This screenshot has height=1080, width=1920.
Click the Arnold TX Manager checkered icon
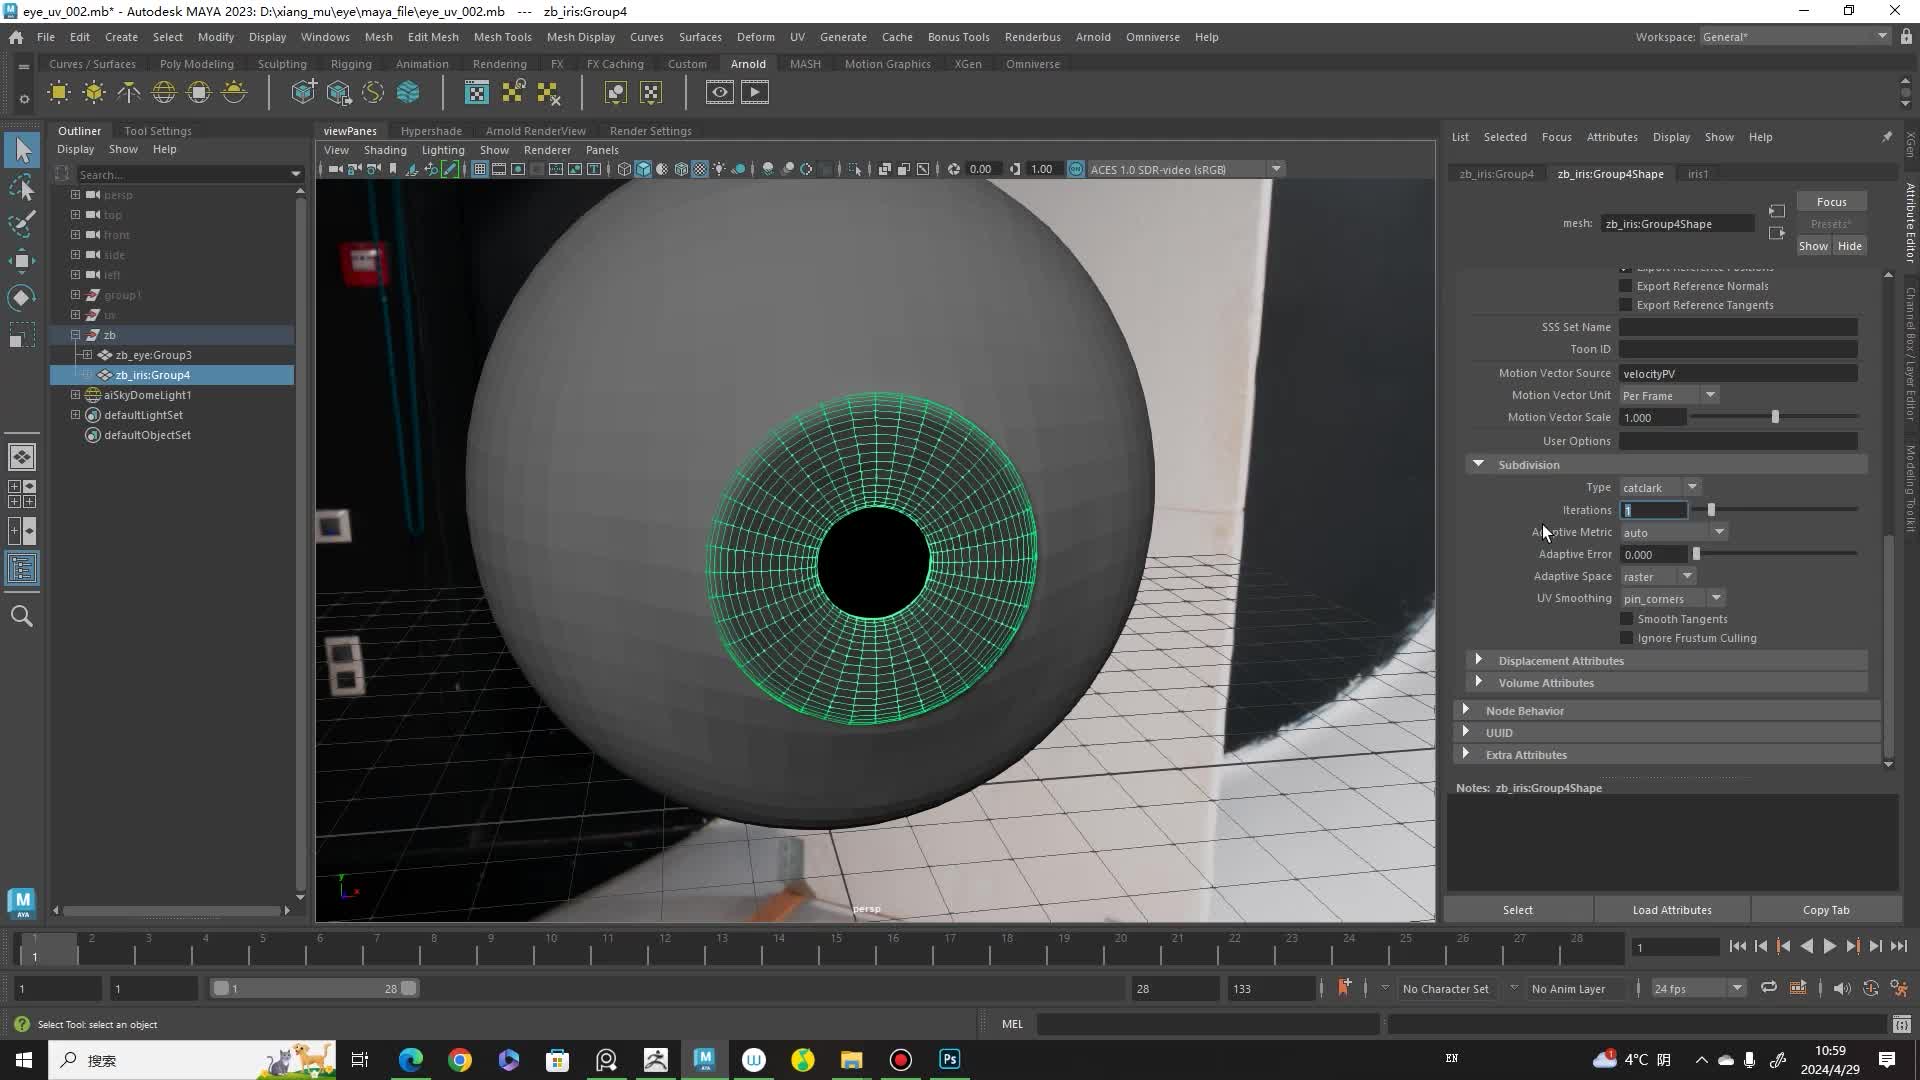click(477, 93)
